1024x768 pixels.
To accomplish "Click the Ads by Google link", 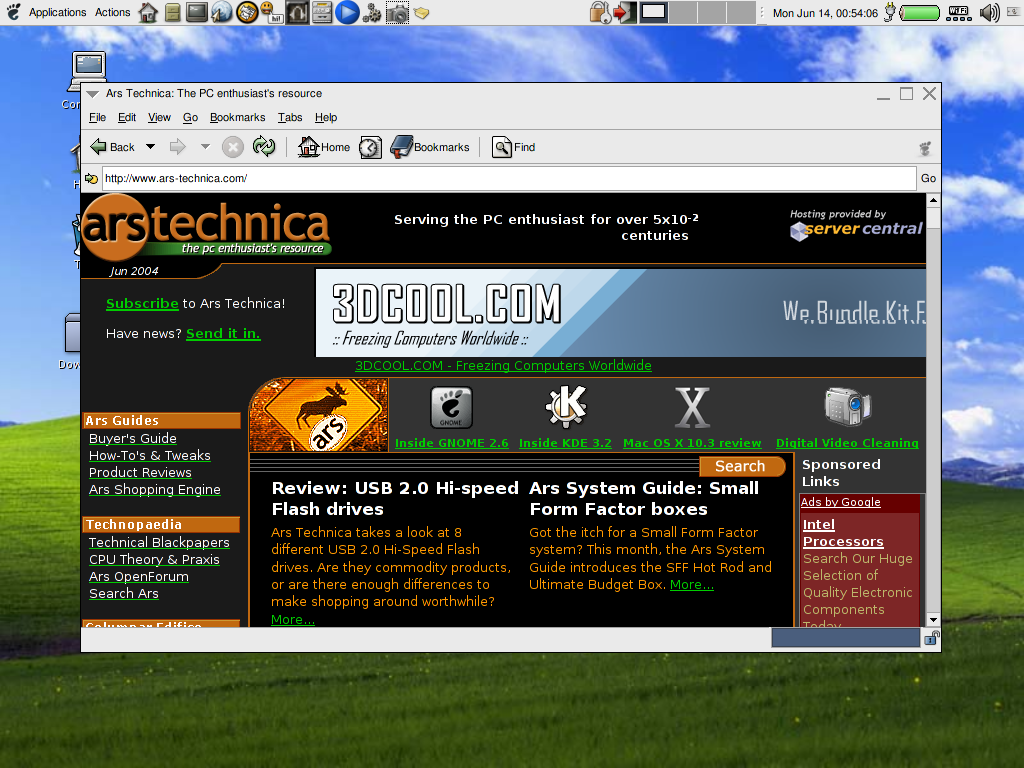I will coord(840,502).
